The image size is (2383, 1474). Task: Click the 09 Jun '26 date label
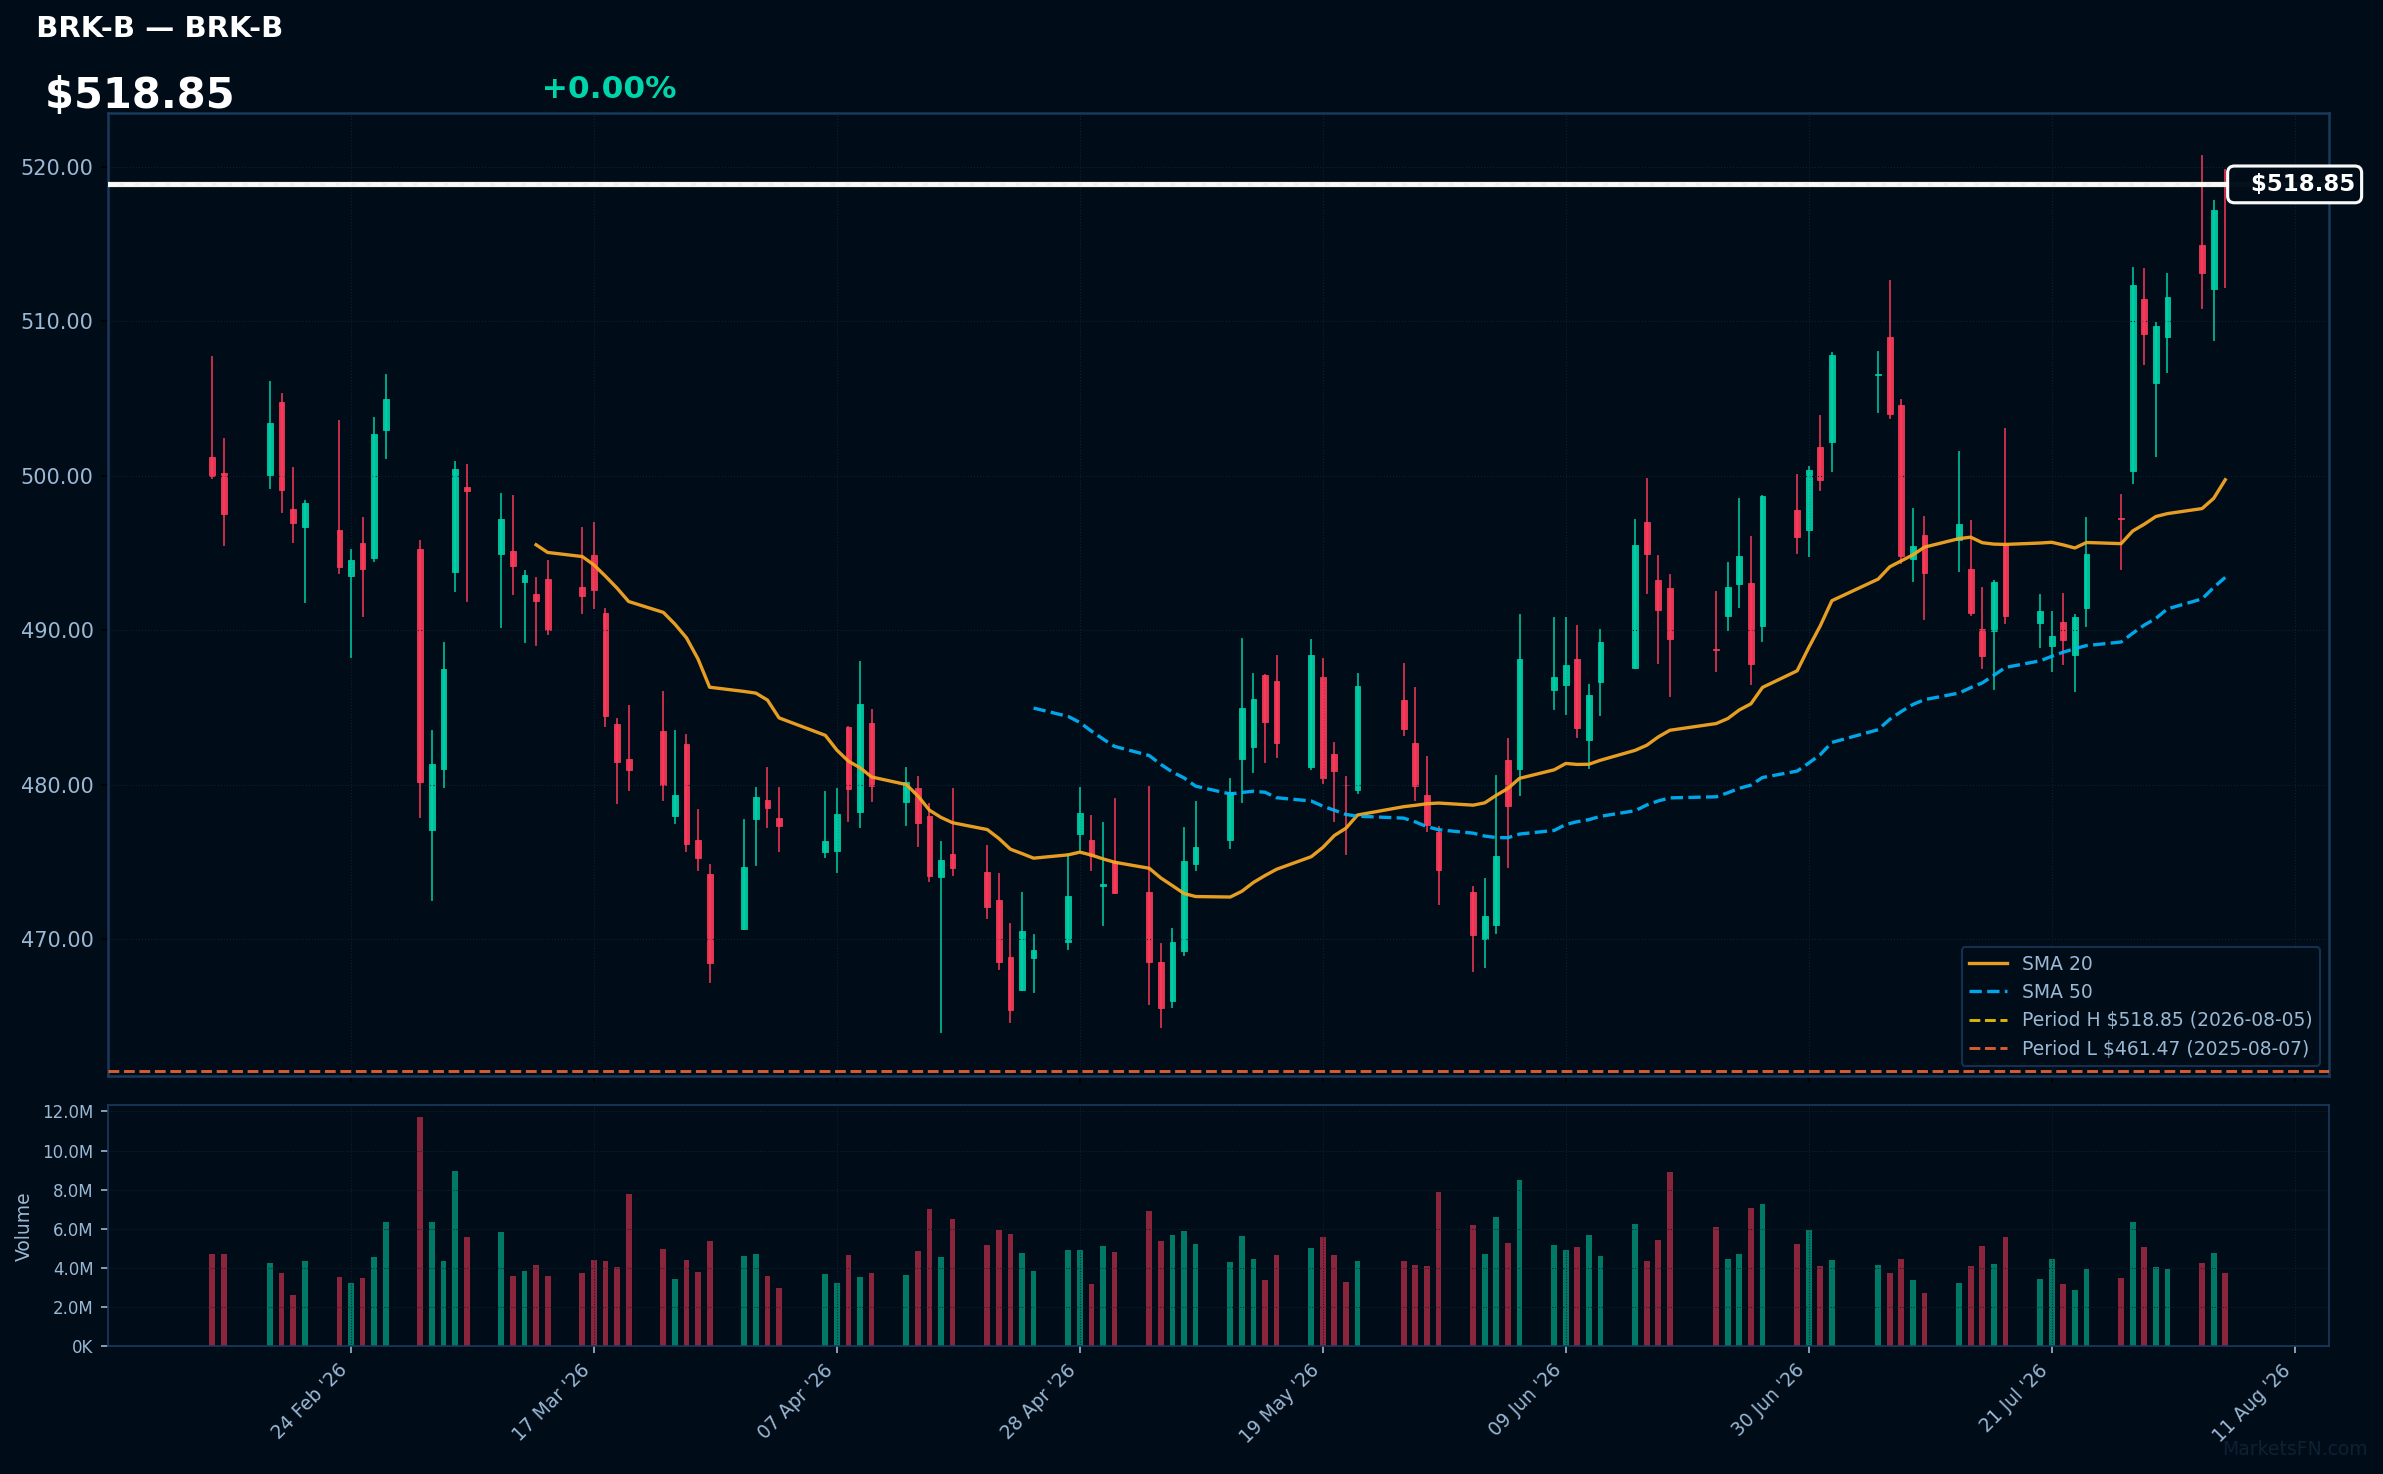(1523, 1400)
